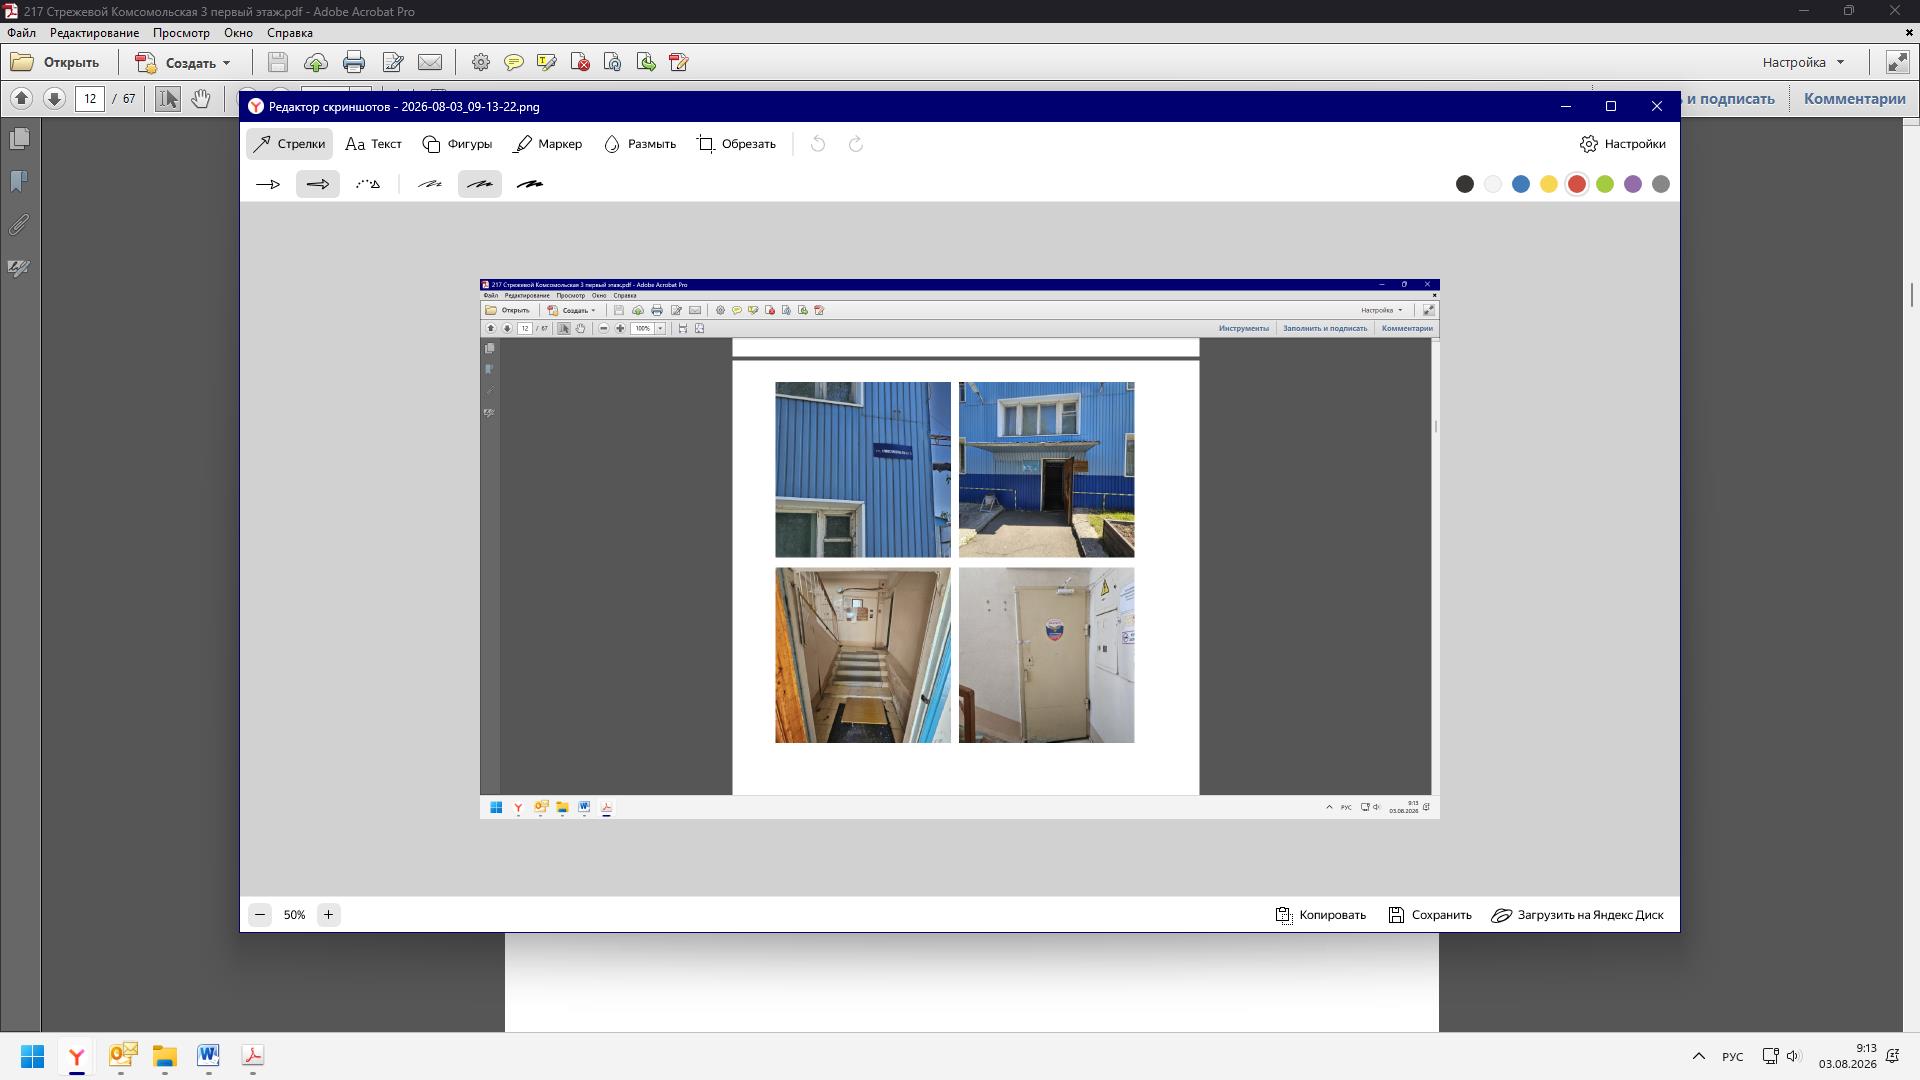Open page thumbnails panel in Acrobat sidebar

[19, 138]
